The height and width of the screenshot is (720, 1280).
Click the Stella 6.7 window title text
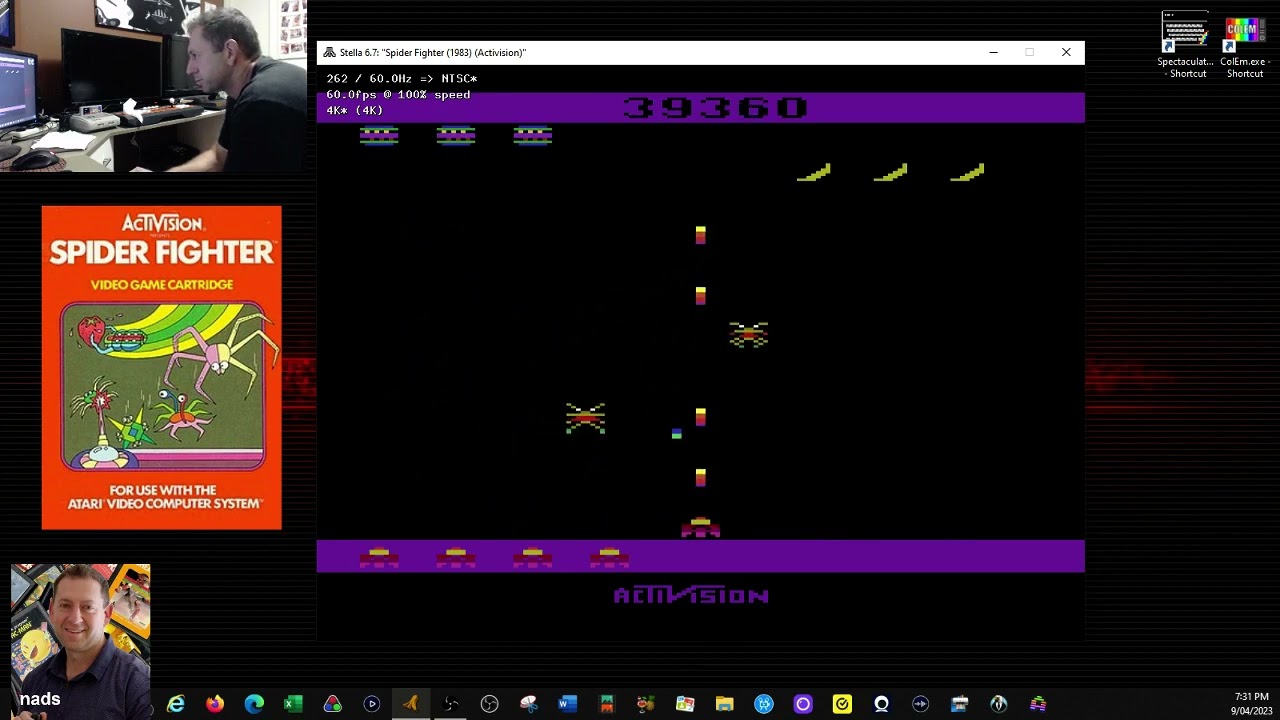(433, 52)
